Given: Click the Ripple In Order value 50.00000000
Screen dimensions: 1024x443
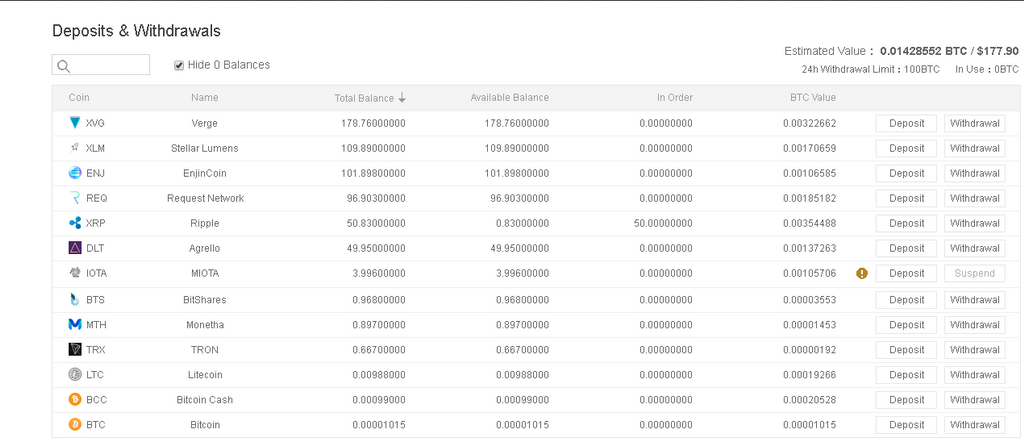Looking at the screenshot, I should (663, 223).
